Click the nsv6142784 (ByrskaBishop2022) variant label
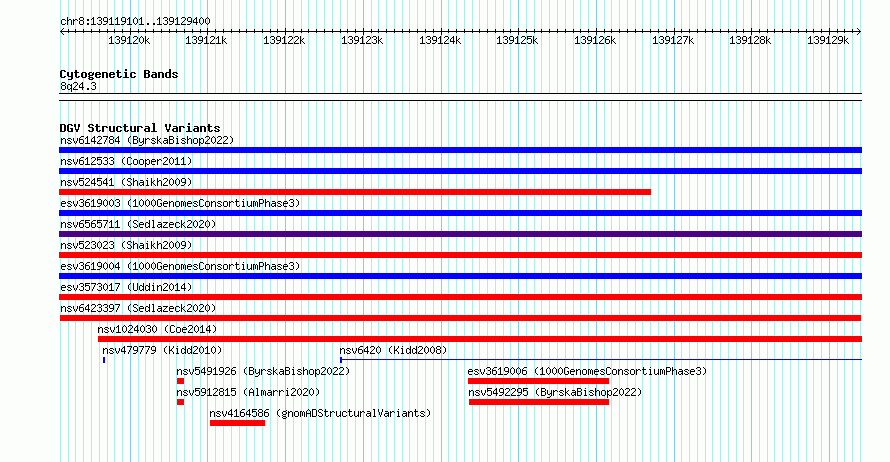 pyautogui.click(x=147, y=140)
